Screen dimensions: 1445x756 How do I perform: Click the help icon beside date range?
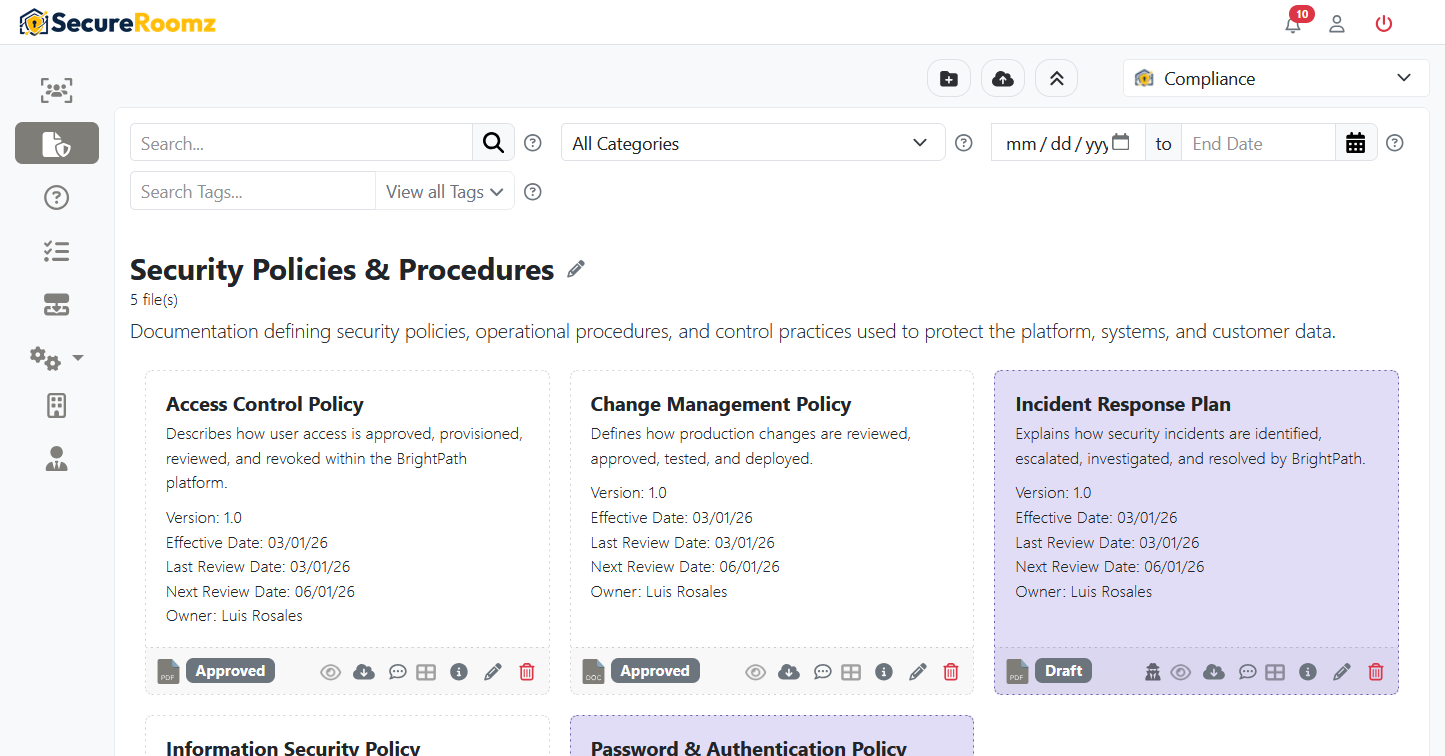(x=1395, y=143)
